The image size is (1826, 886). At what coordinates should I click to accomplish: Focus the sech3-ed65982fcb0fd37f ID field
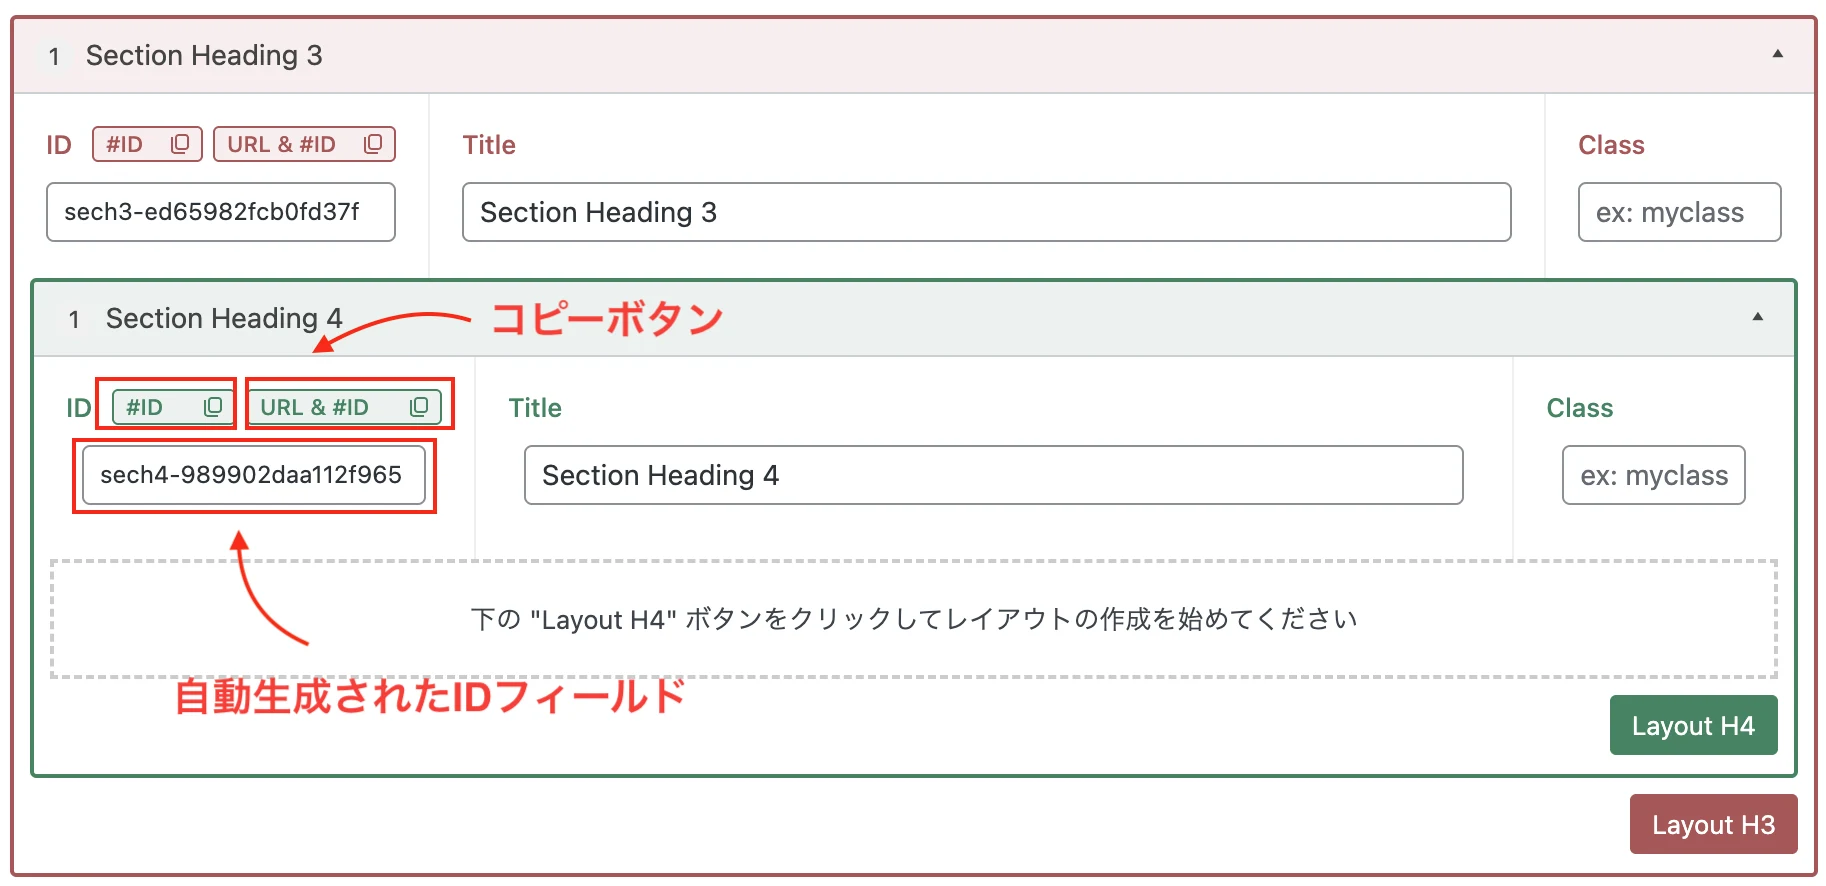221,212
